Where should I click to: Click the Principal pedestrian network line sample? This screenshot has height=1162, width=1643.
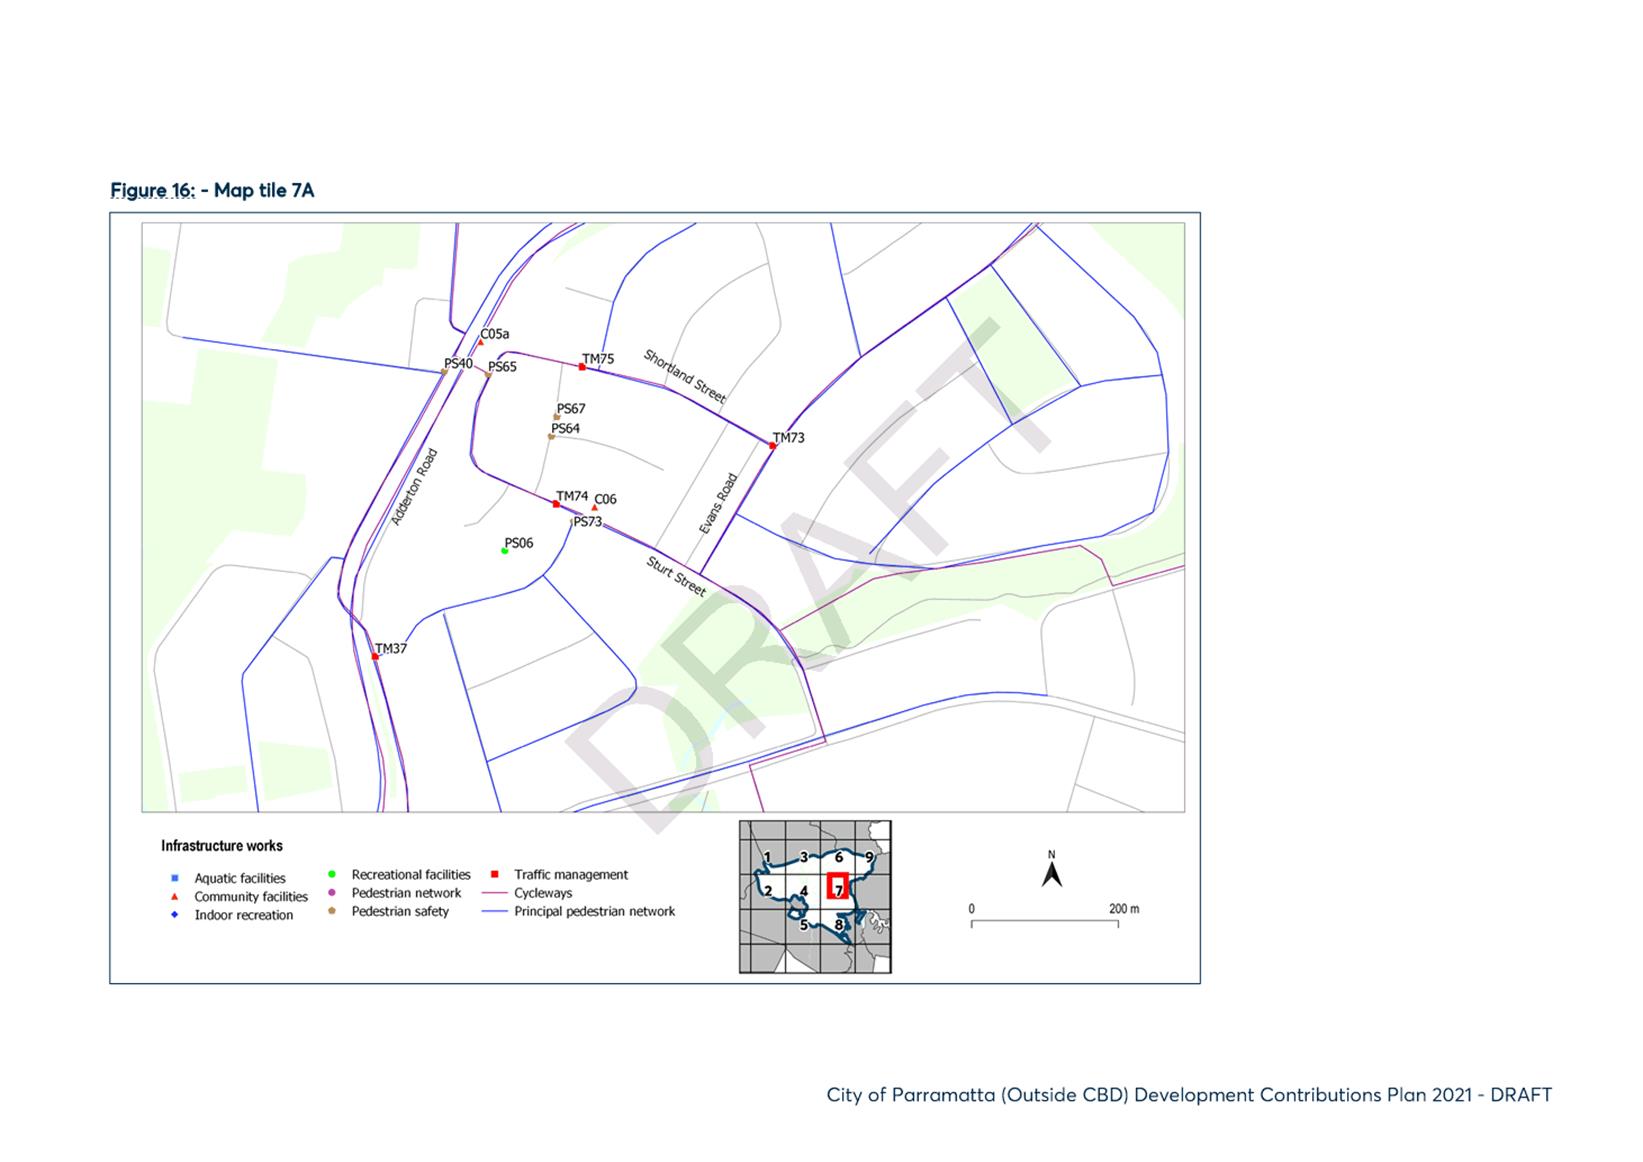[x=494, y=911]
